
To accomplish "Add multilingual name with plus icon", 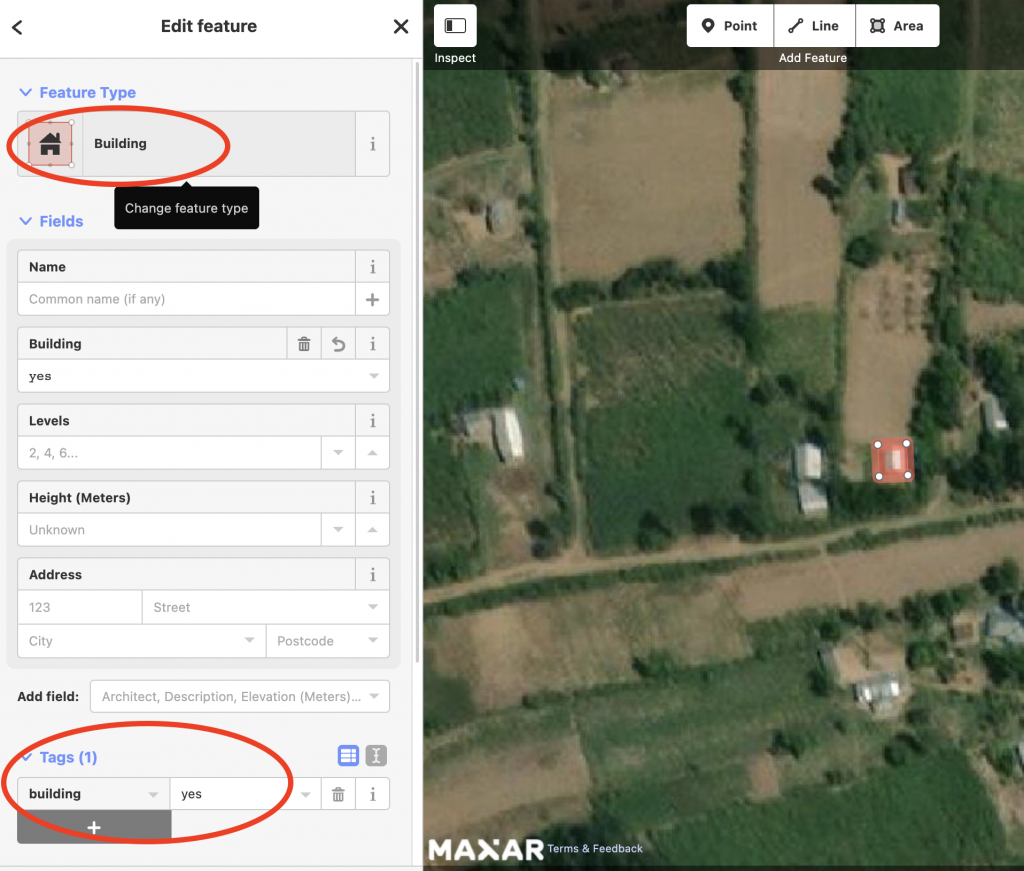I will click(x=373, y=299).
